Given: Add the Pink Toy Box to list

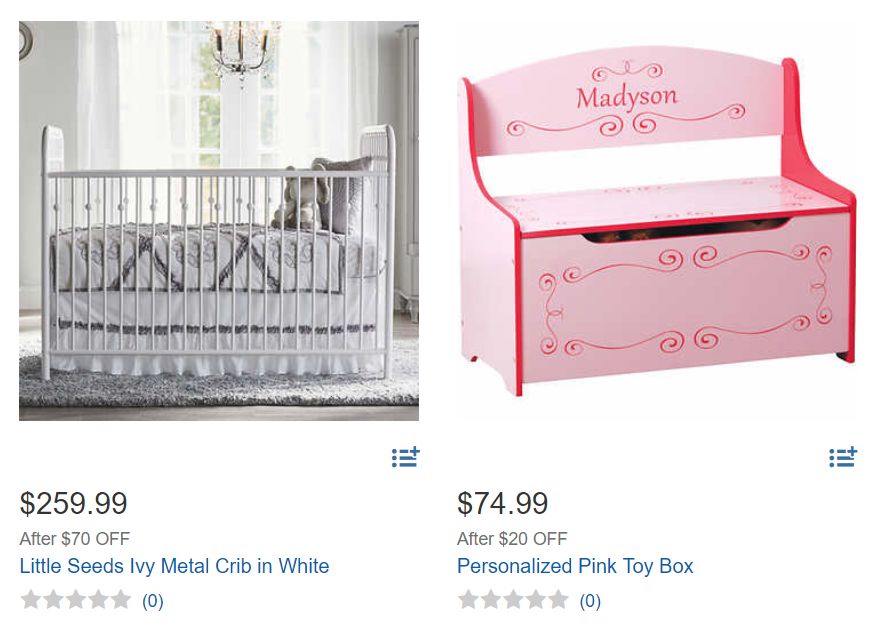Looking at the screenshot, I should [x=843, y=458].
